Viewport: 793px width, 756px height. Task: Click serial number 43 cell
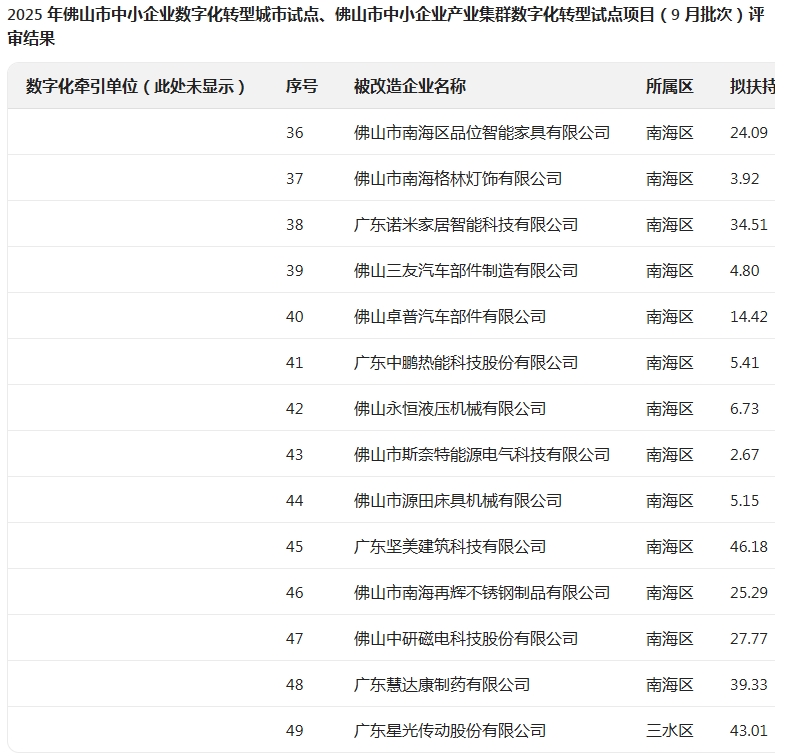pos(294,454)
